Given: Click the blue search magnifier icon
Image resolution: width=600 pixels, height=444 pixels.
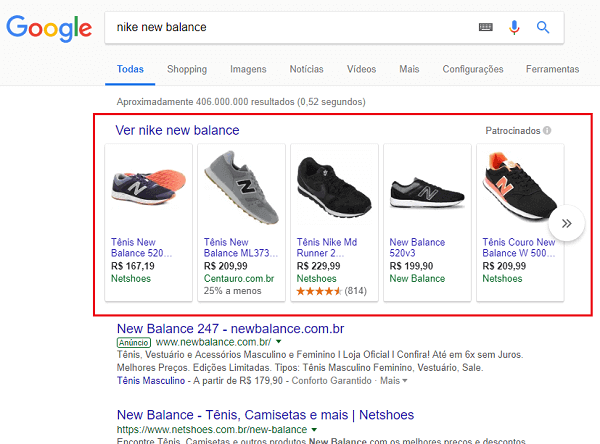Looking at the screenshot, I should (543, 28).
